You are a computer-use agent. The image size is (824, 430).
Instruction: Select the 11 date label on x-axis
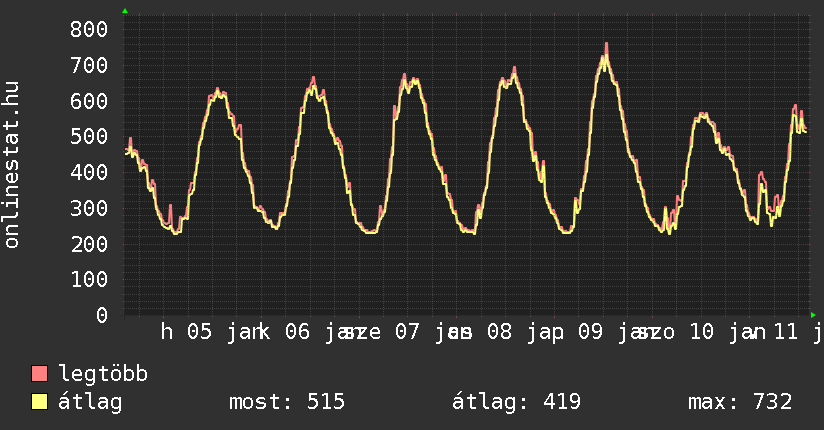tap(786, 332)
